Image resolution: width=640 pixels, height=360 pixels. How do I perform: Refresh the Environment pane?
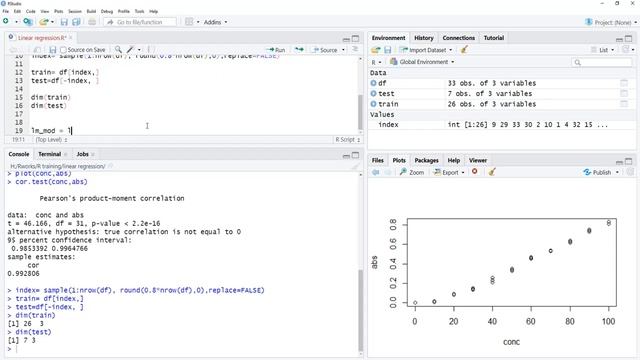click(x=626, y=50)
